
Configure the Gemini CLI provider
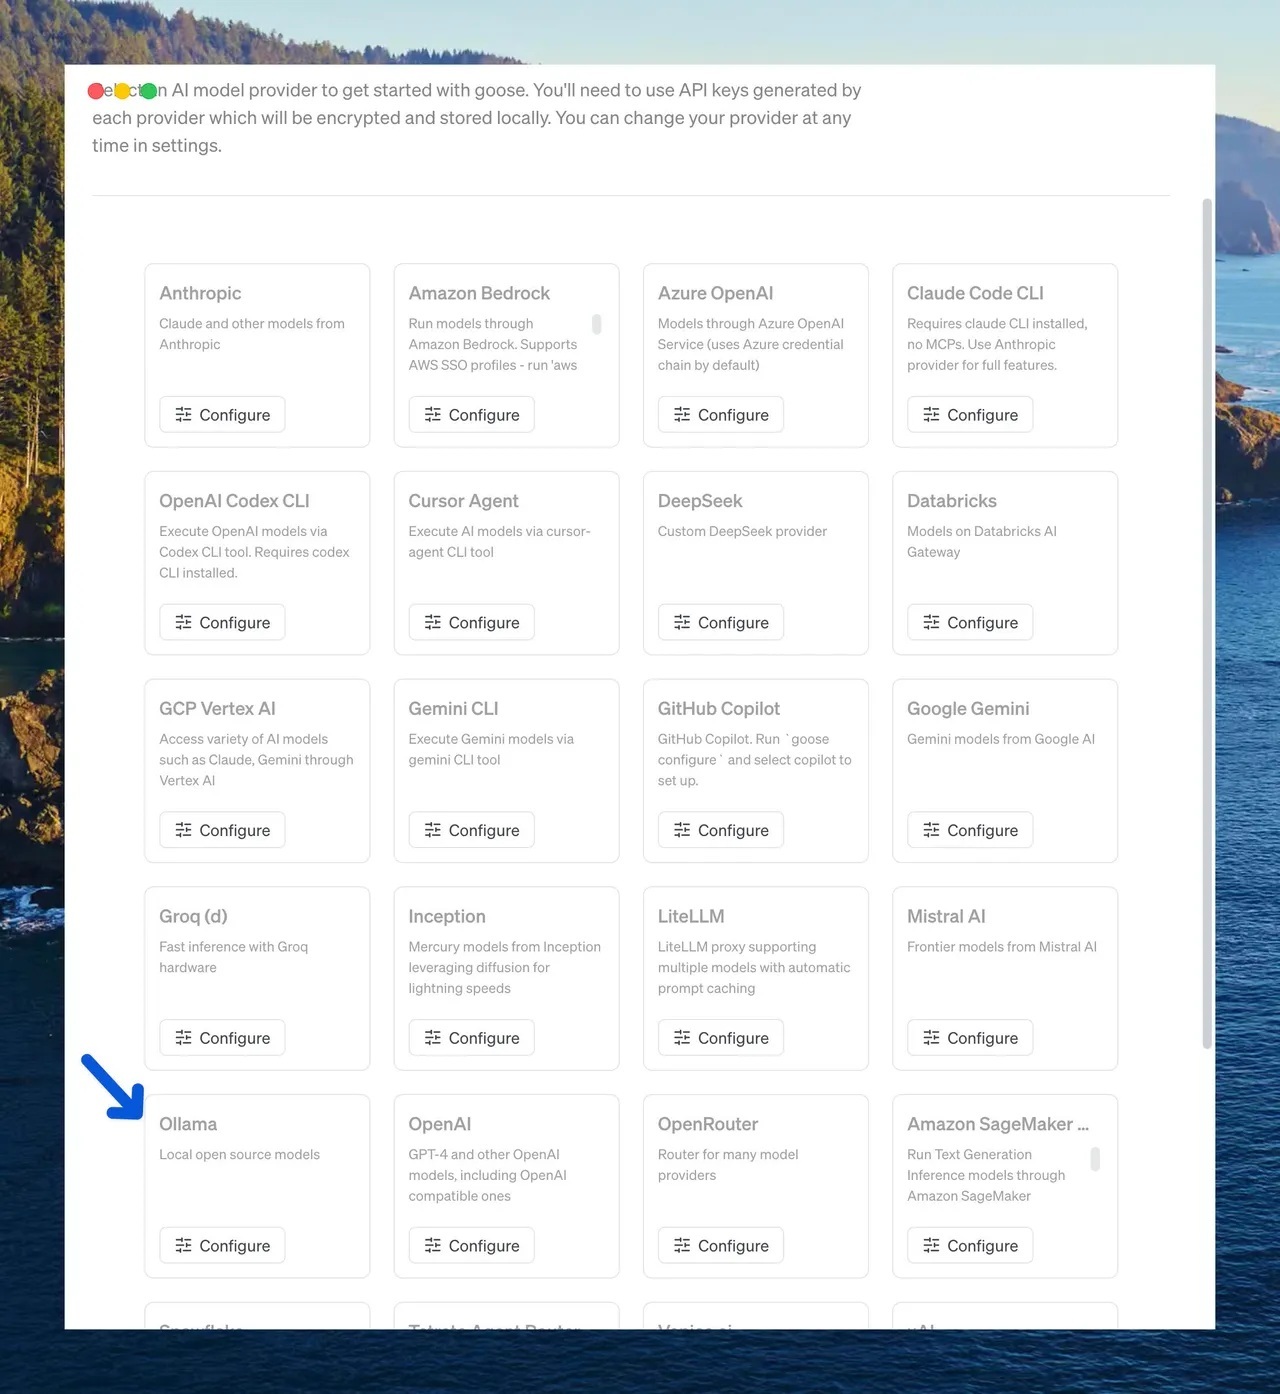click(x=471, y=830)
